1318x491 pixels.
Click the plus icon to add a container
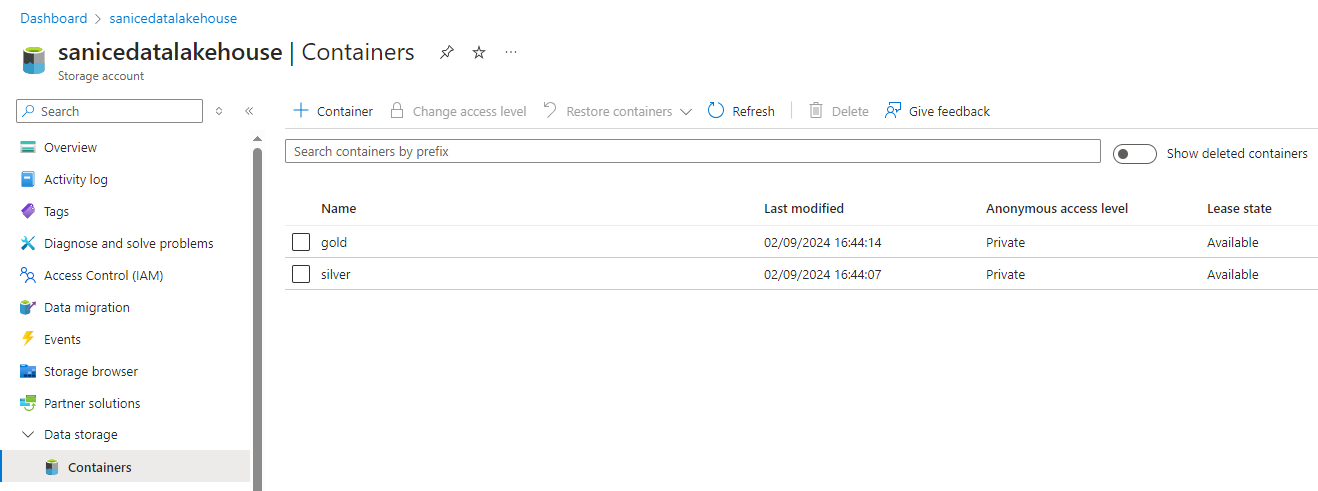pos(300,110)
